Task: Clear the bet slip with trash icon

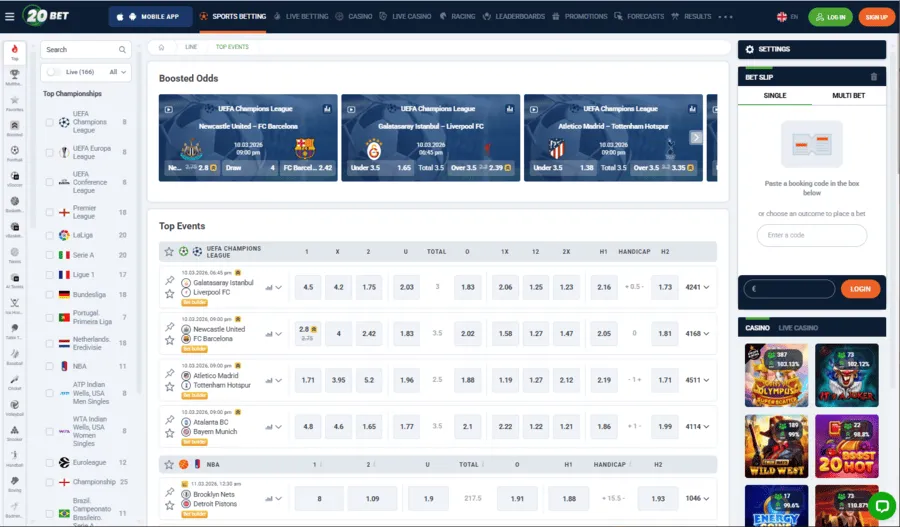Action: click(x=874, y=77)
